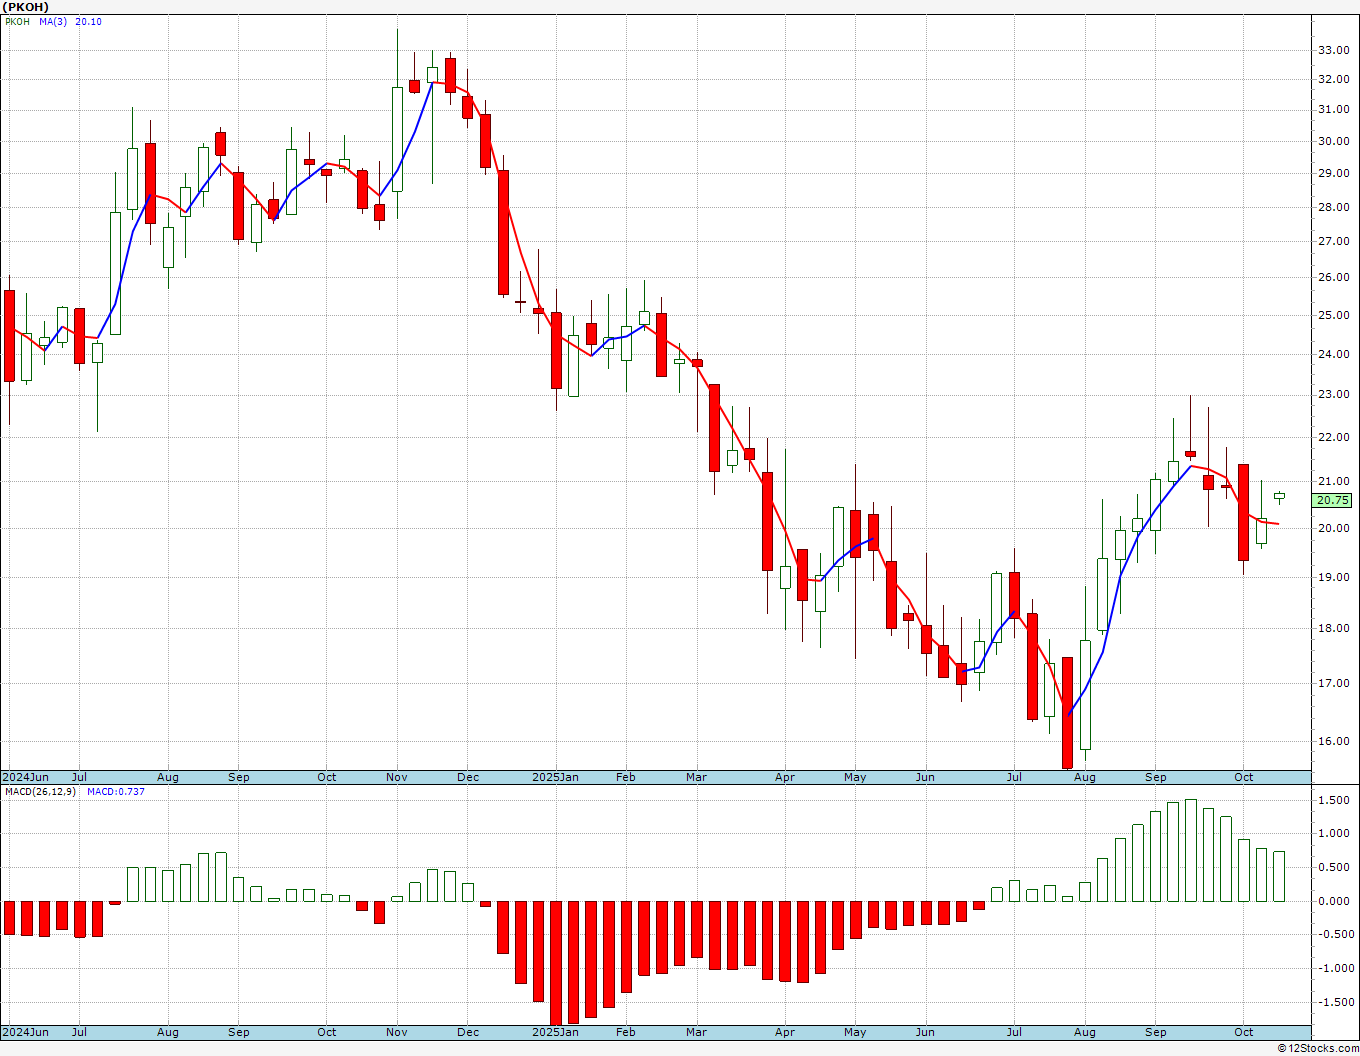Click the 32.00 price axis label
Image resolution: width=1360 pixels, height=1056 pixels.
click(1333, 79)
